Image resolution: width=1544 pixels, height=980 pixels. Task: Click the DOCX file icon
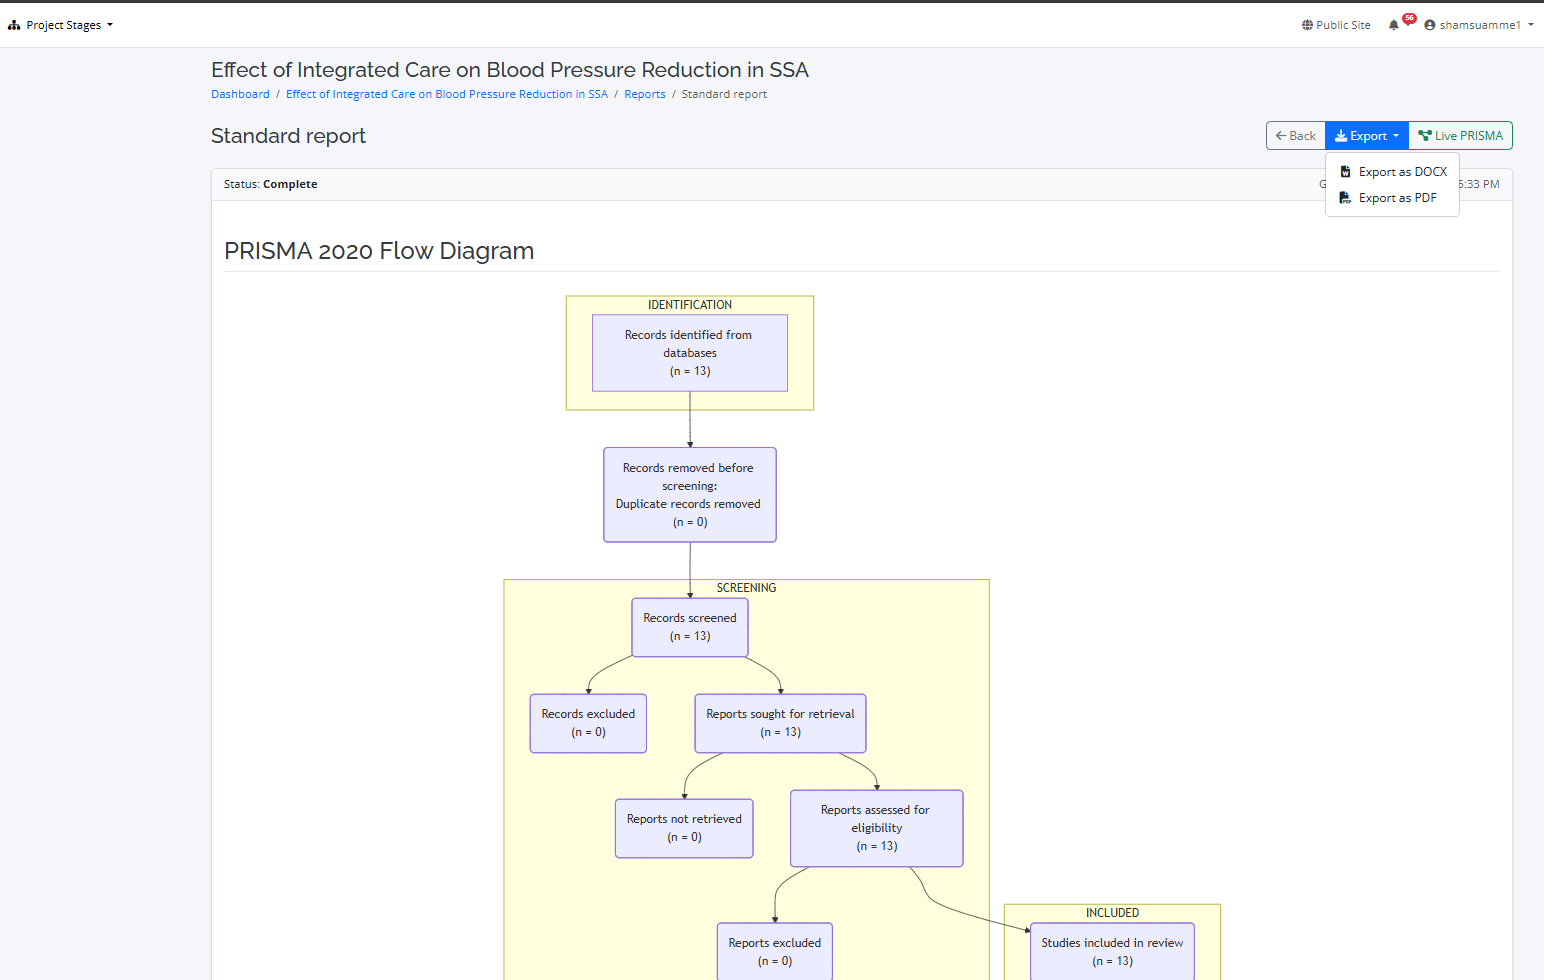click(1345, 172)
